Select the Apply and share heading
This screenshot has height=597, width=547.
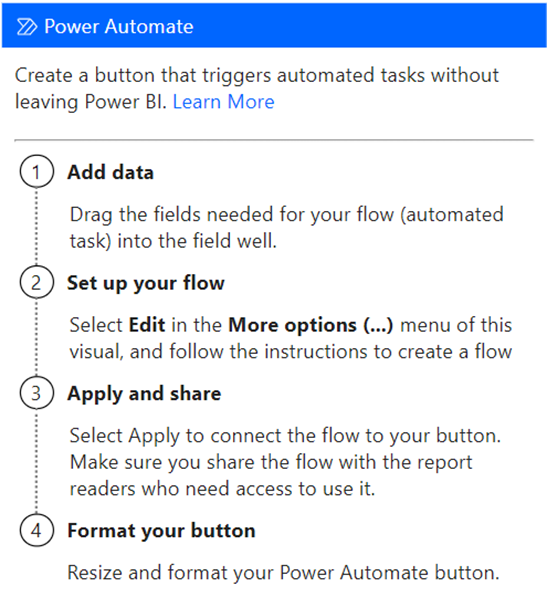tap(144, 394)
